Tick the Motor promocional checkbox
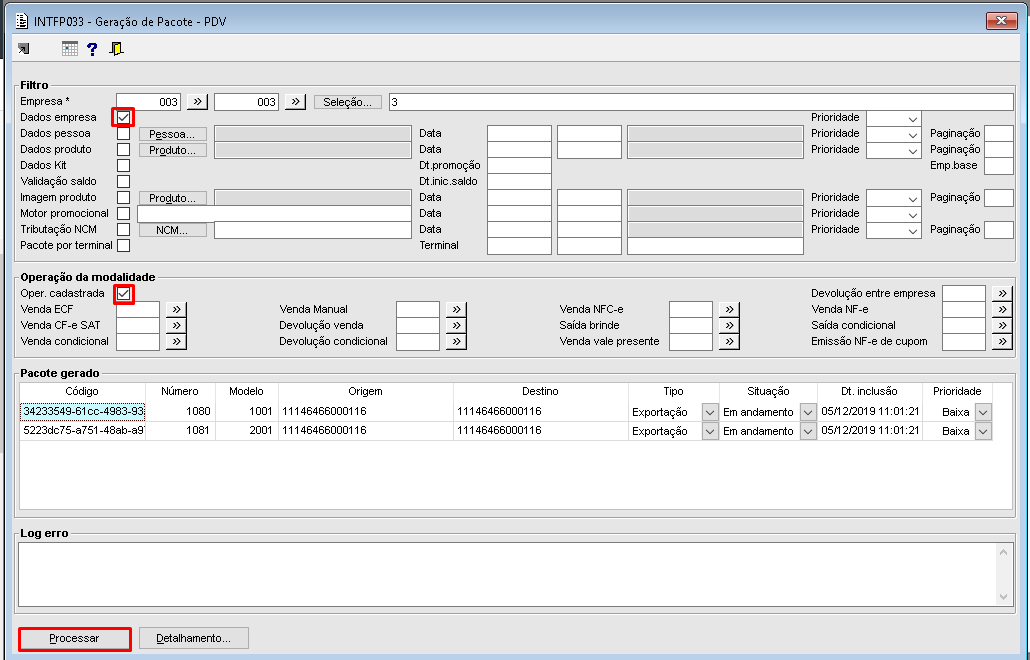 coord(123,213)
